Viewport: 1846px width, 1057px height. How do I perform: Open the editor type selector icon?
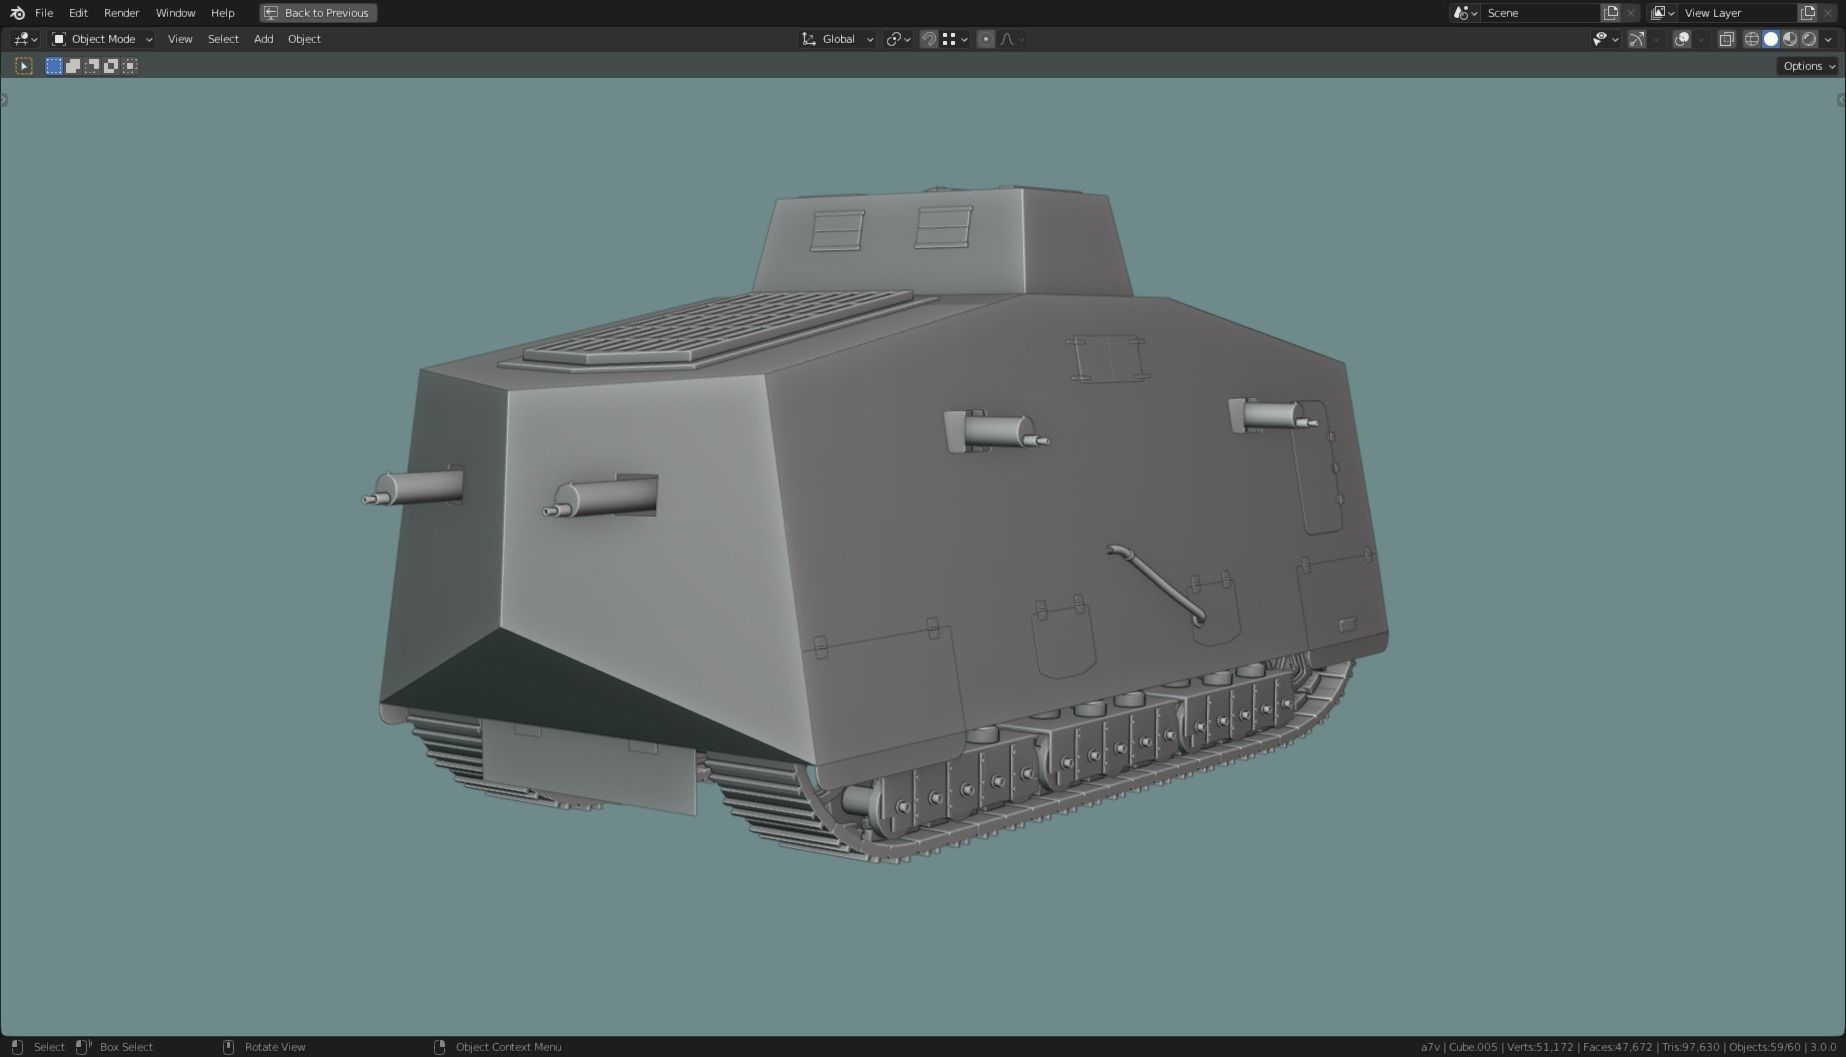click(x=22, y=39)
